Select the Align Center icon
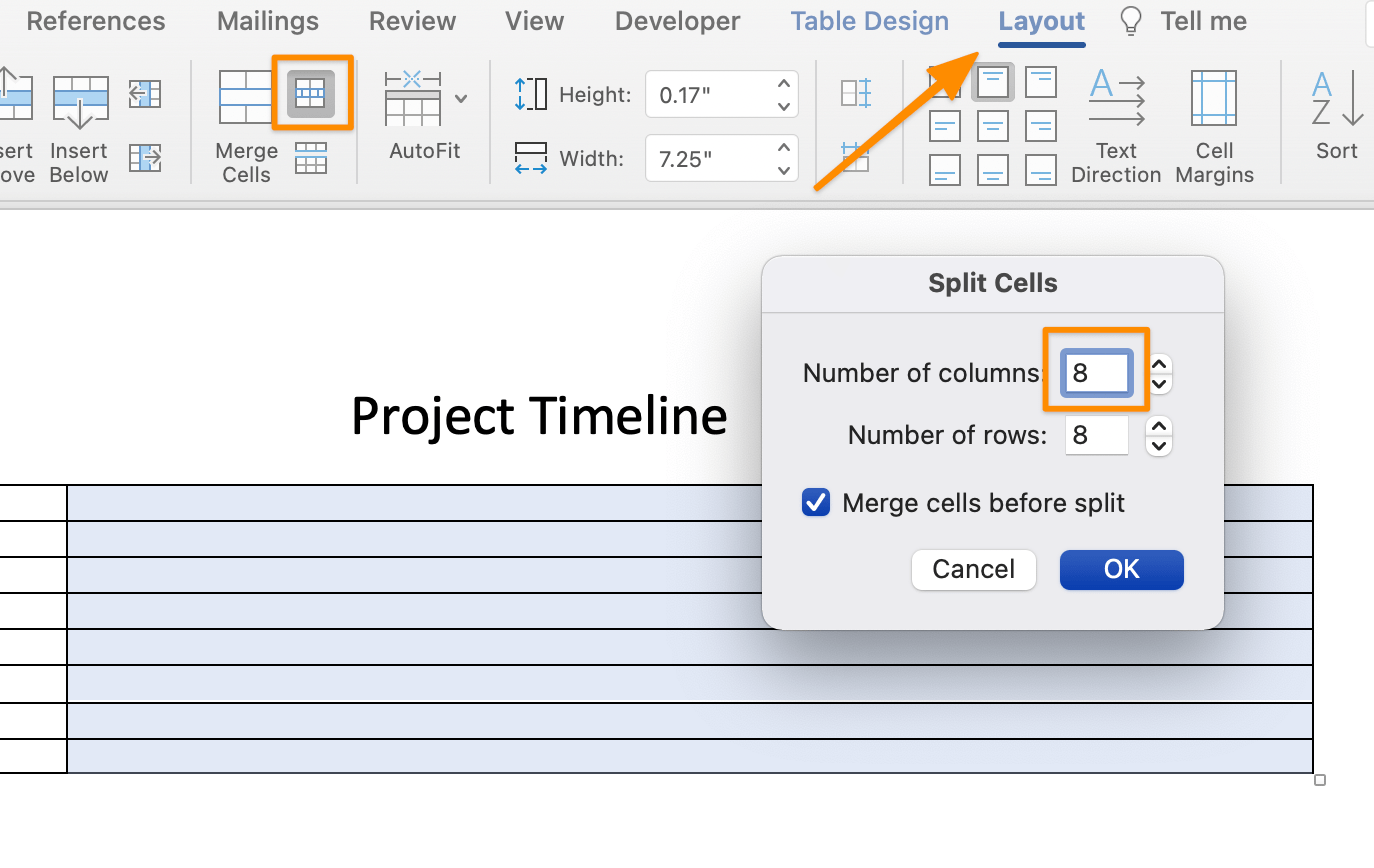Image resolution: width=1374 pixels, height=868 pixels. coord(993,126)
